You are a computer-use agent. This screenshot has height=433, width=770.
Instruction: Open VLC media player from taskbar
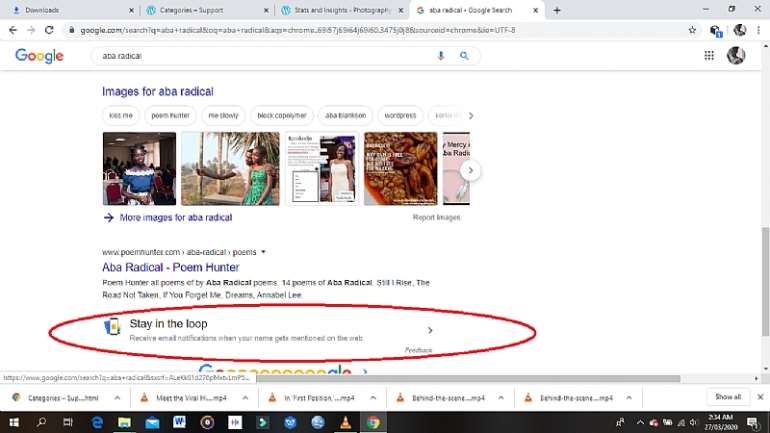coord(346,422)
